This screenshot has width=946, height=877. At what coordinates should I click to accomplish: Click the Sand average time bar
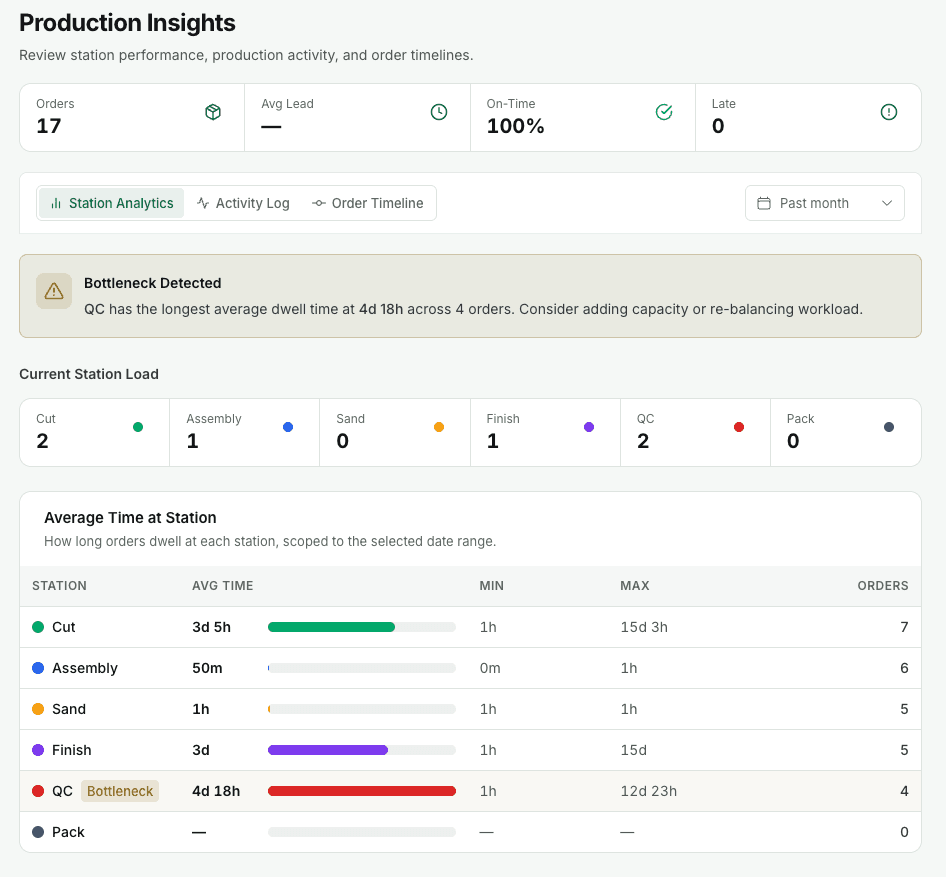click(362, 709)
